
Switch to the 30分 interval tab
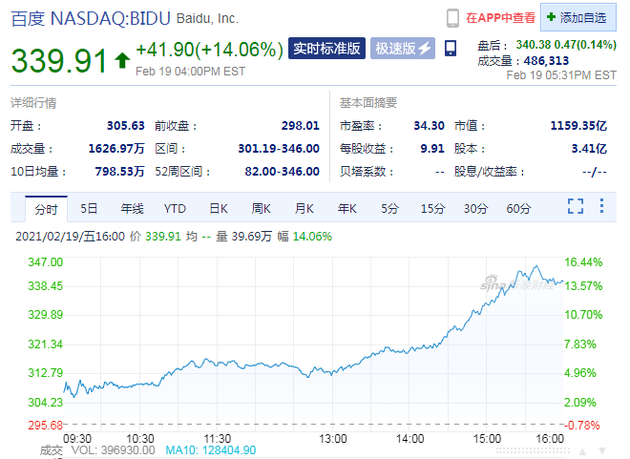476,209
